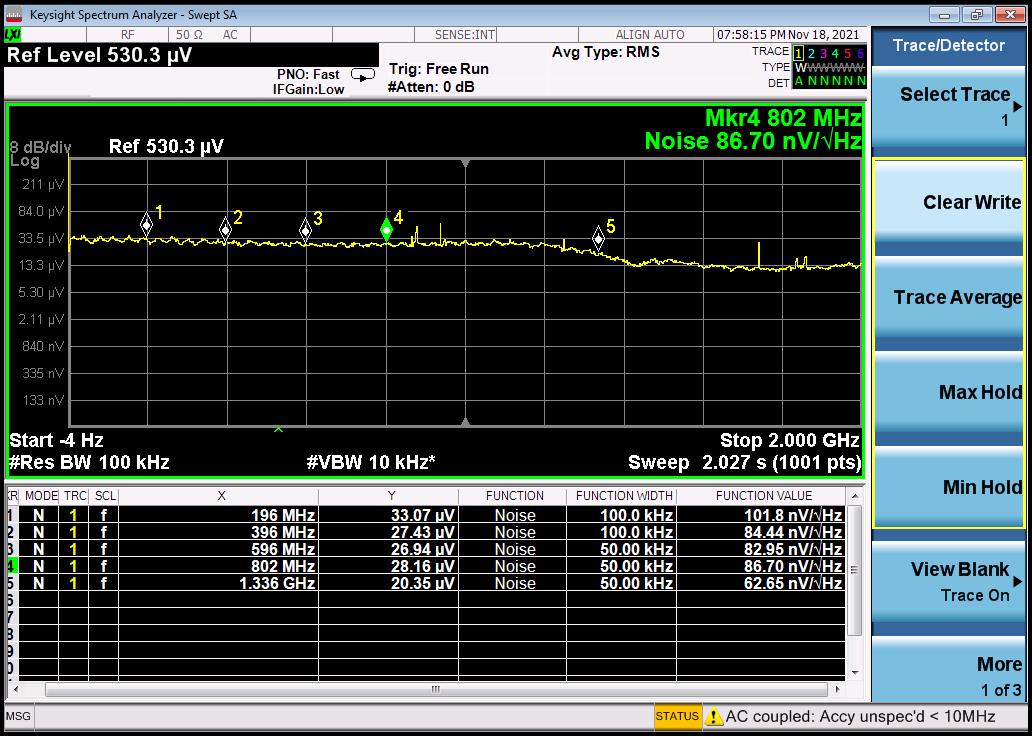Click the MSG button in the status bar

[18, 716]
